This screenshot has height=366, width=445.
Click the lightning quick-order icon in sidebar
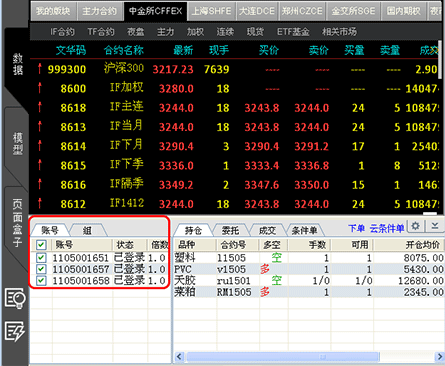15,331
